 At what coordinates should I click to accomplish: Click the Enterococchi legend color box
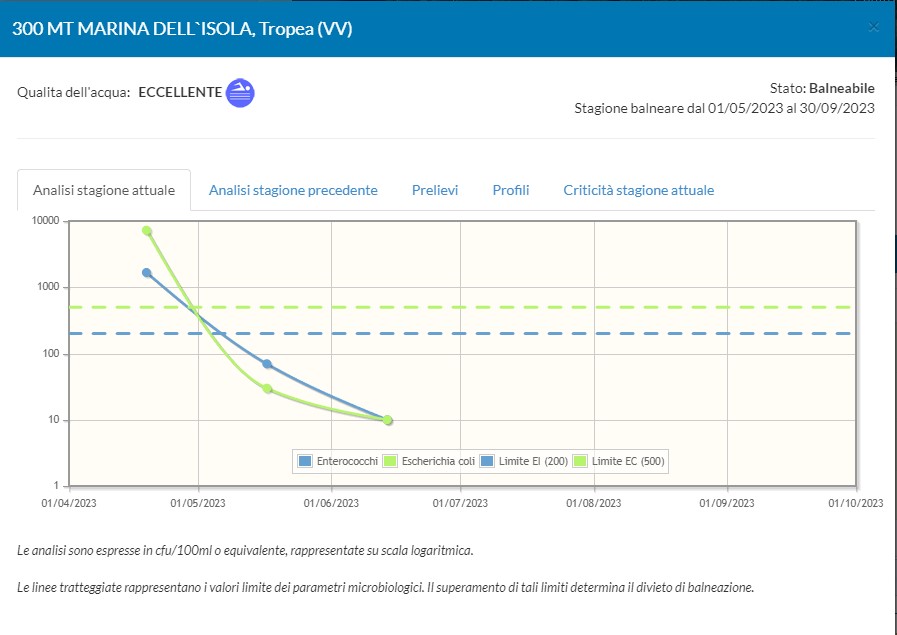(x=305, y=461)
